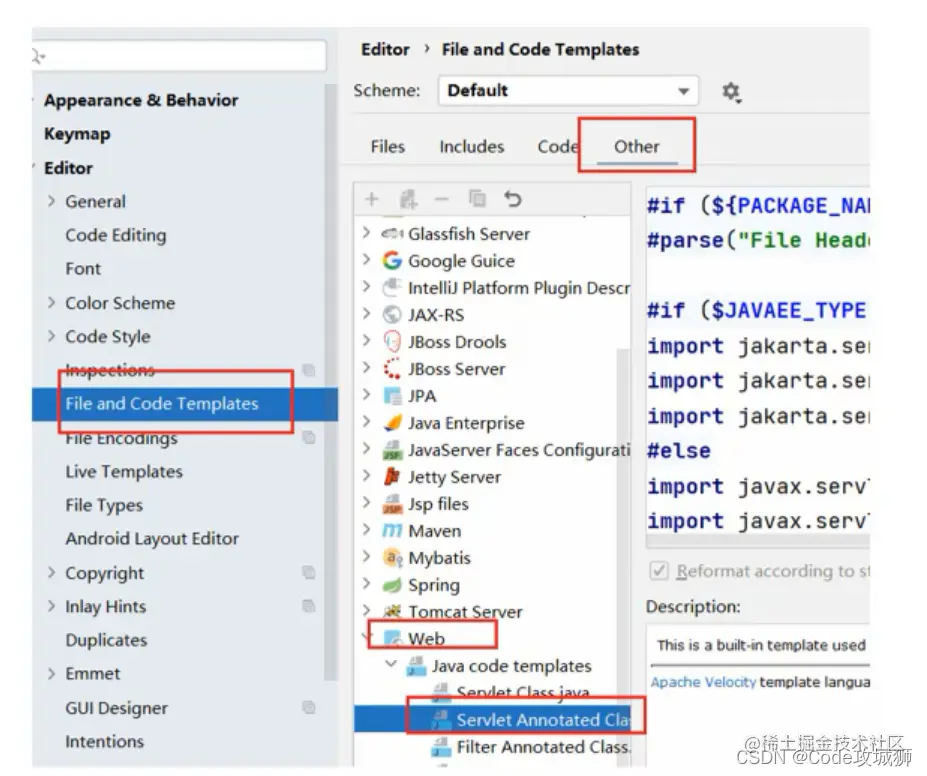927x776 pixels.
Task: Click the JPA icon
Action: tap(392, 395)
